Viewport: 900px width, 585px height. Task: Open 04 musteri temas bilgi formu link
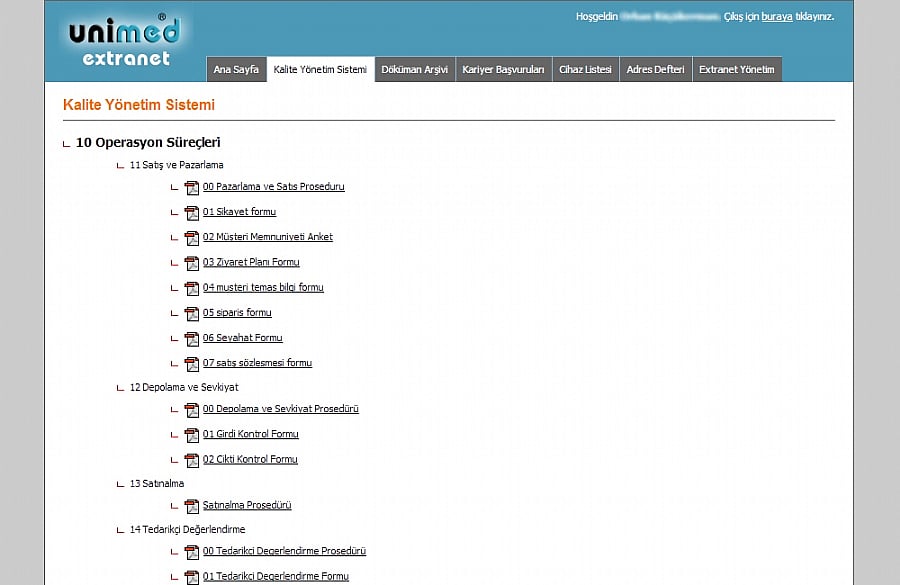tap(263, 288)
